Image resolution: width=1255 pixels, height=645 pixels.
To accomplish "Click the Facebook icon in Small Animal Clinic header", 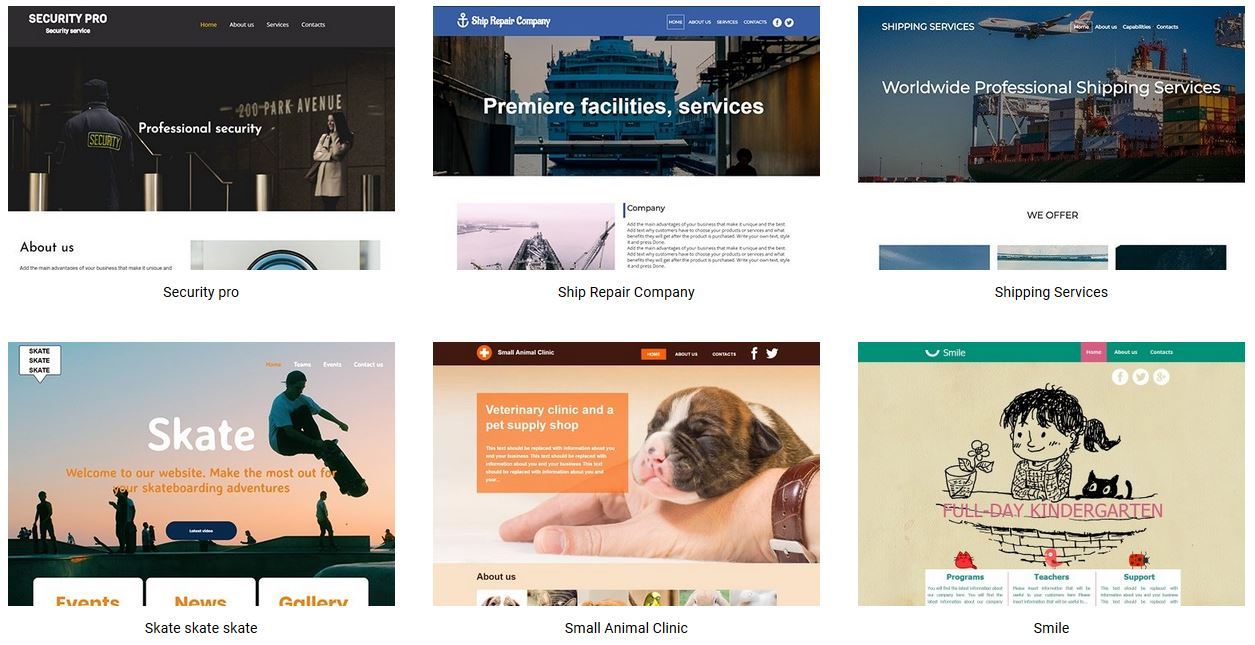I will point(754,353).
